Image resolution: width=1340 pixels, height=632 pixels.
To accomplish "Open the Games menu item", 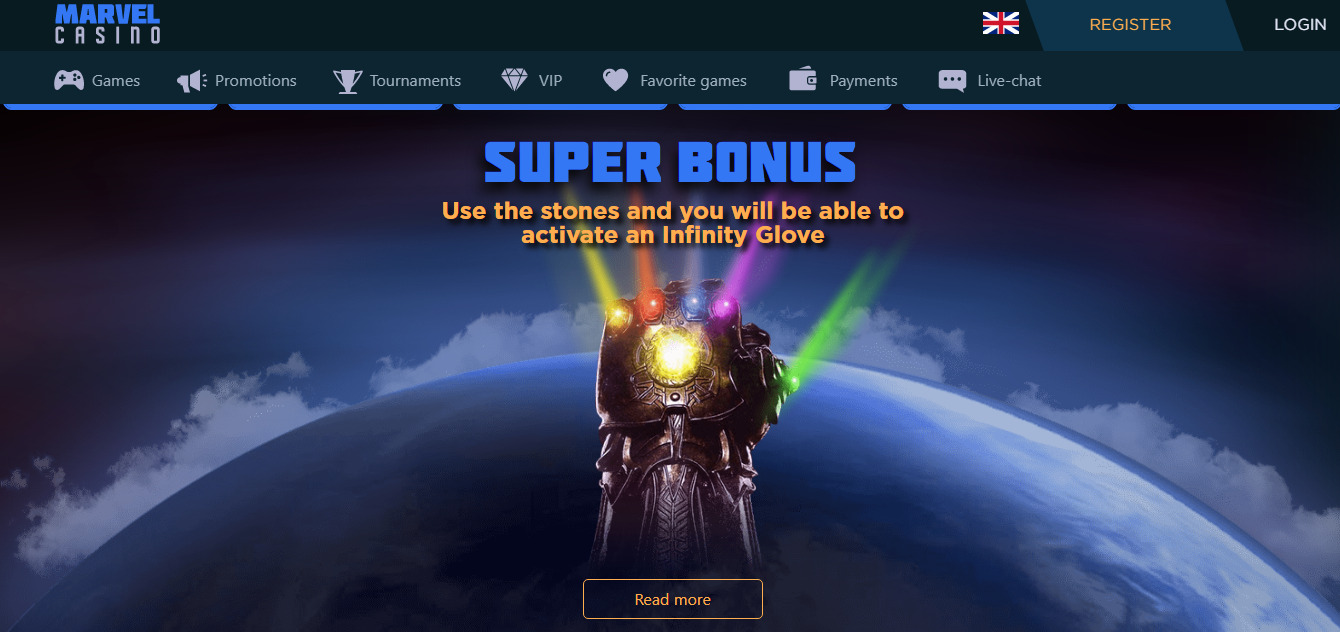I will (116, 81).
